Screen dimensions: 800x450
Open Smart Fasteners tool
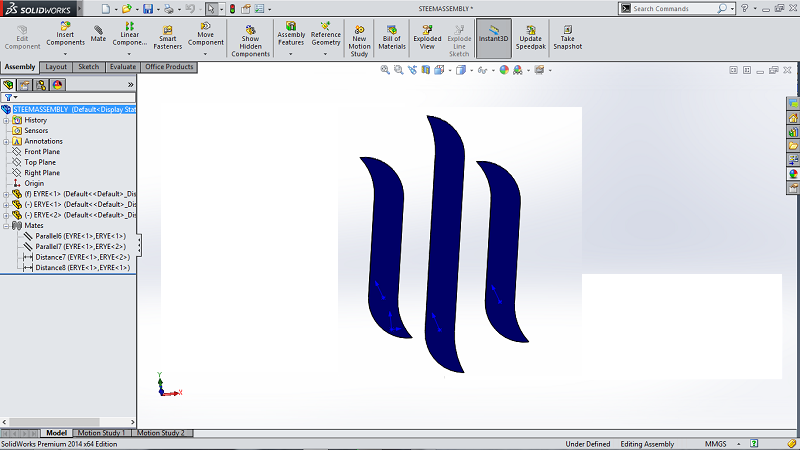pos(167,38)
